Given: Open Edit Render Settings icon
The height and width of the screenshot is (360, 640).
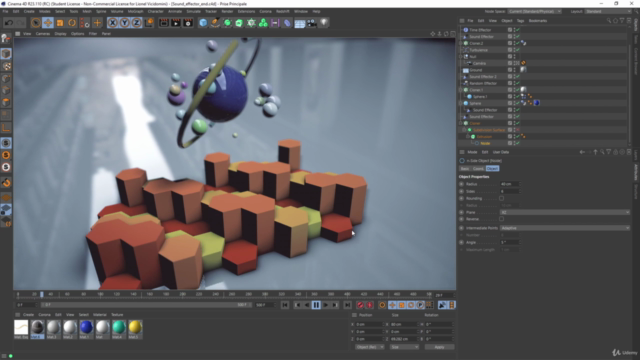Looking at the screenshot, I should [188, 23].
